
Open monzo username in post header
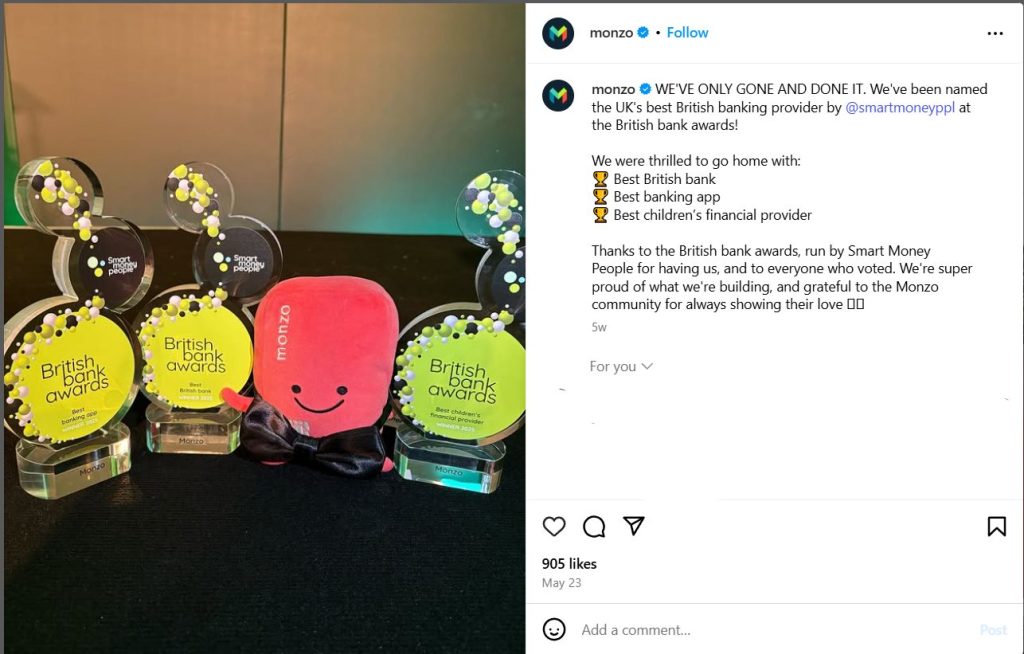[x=611, y=33]
